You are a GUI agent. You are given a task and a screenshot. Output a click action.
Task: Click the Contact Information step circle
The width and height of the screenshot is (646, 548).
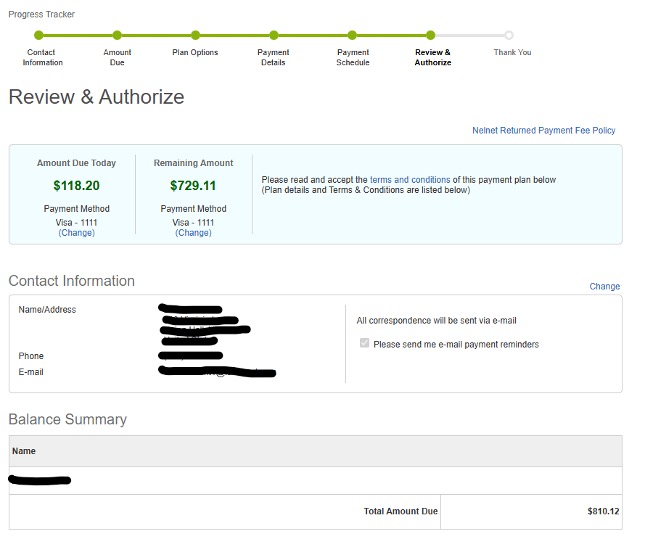39,36
